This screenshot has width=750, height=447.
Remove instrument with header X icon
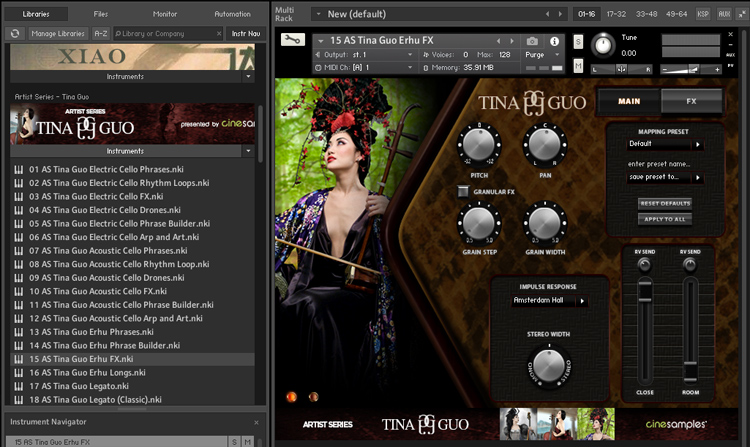[x=730, y=34]
